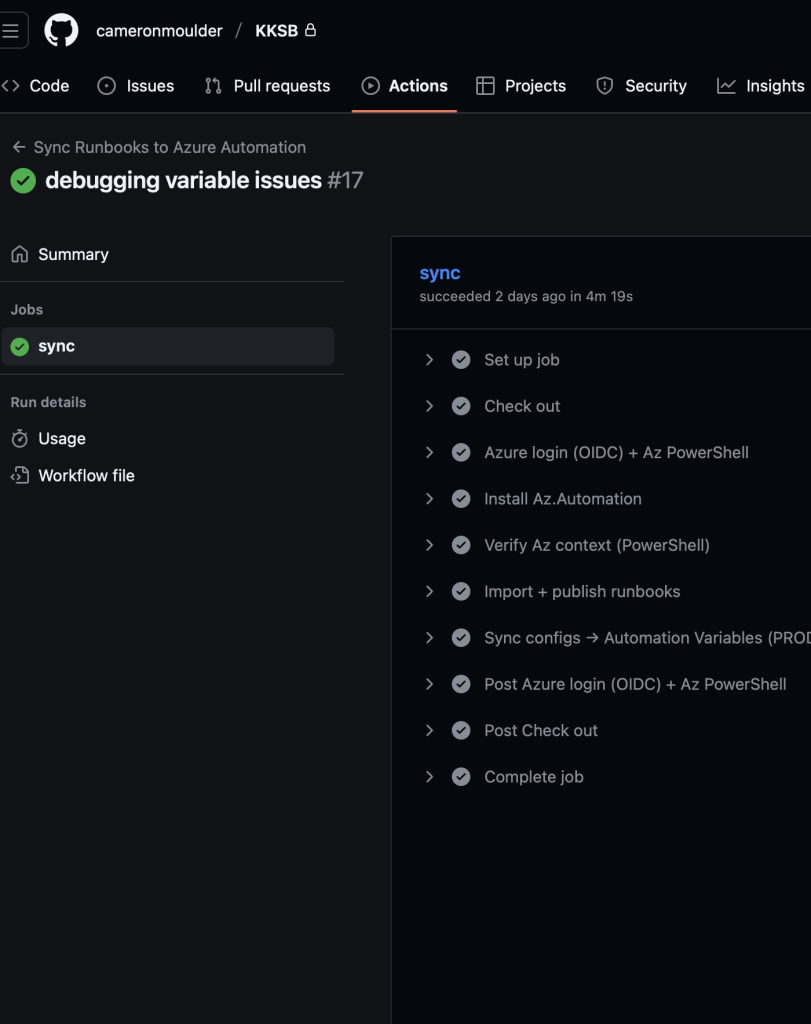
Task: Expand the Verify Az context step
Action: [x=429, y=545]
